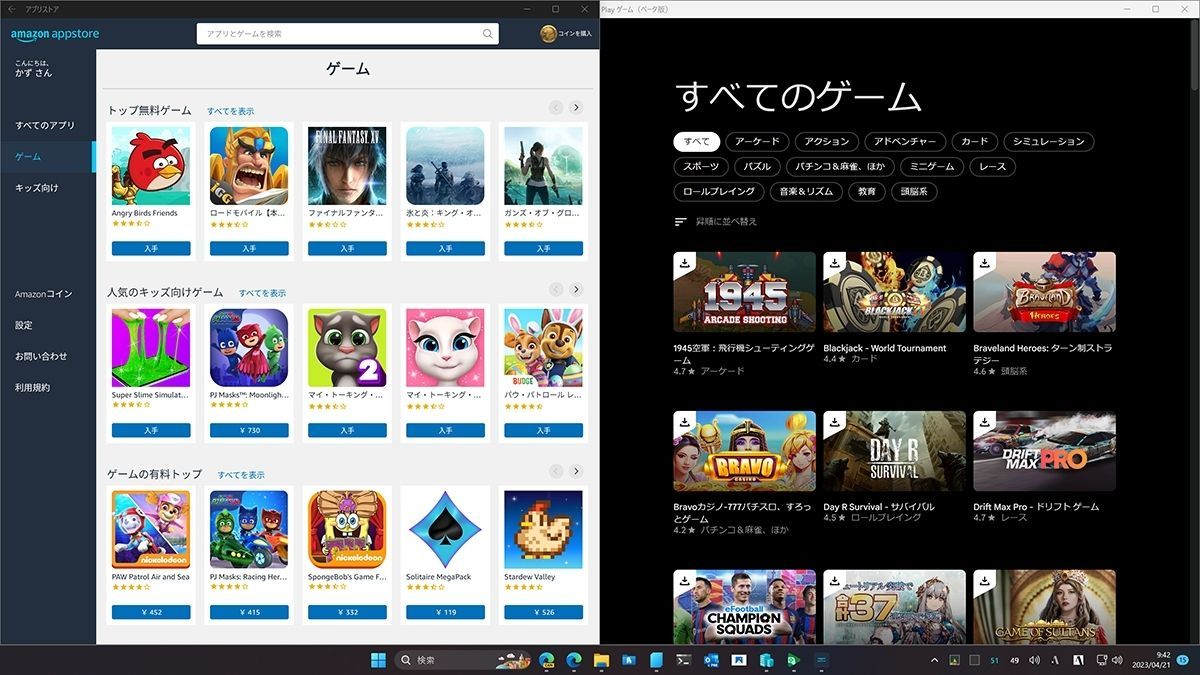Click the sort order icon in Play Games
Image resolution: width=1200 pixels, height=675 pixels.
click(x=681, y=221)
